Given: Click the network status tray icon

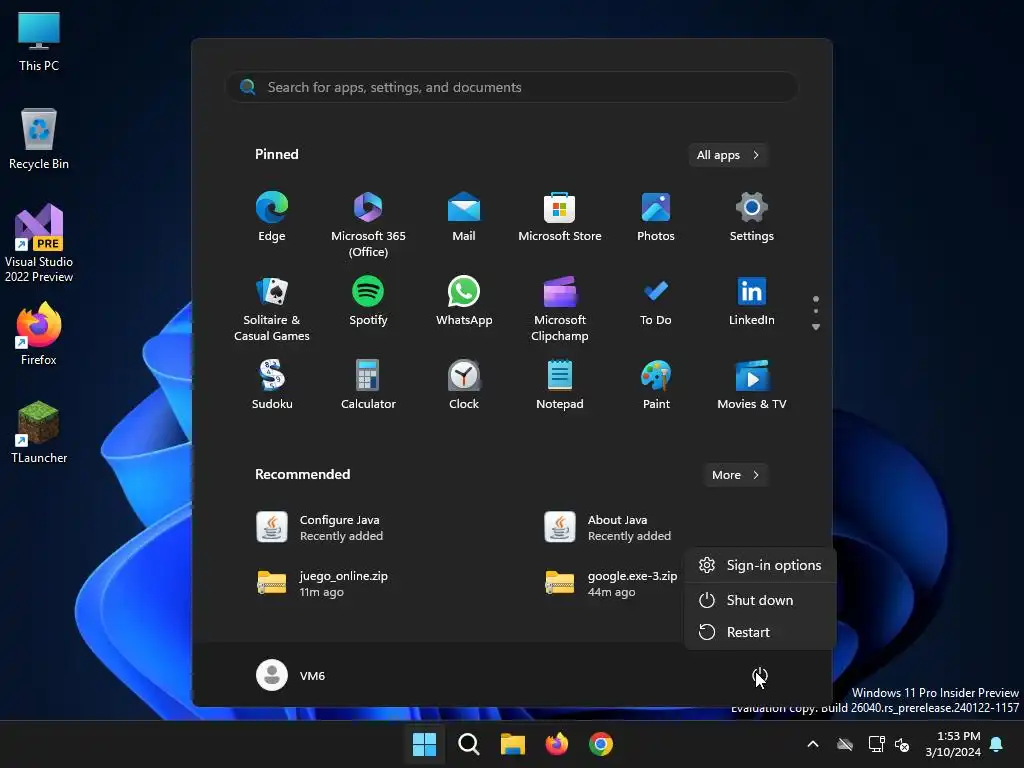Looking at the screenshot, I should coord(876,744).
